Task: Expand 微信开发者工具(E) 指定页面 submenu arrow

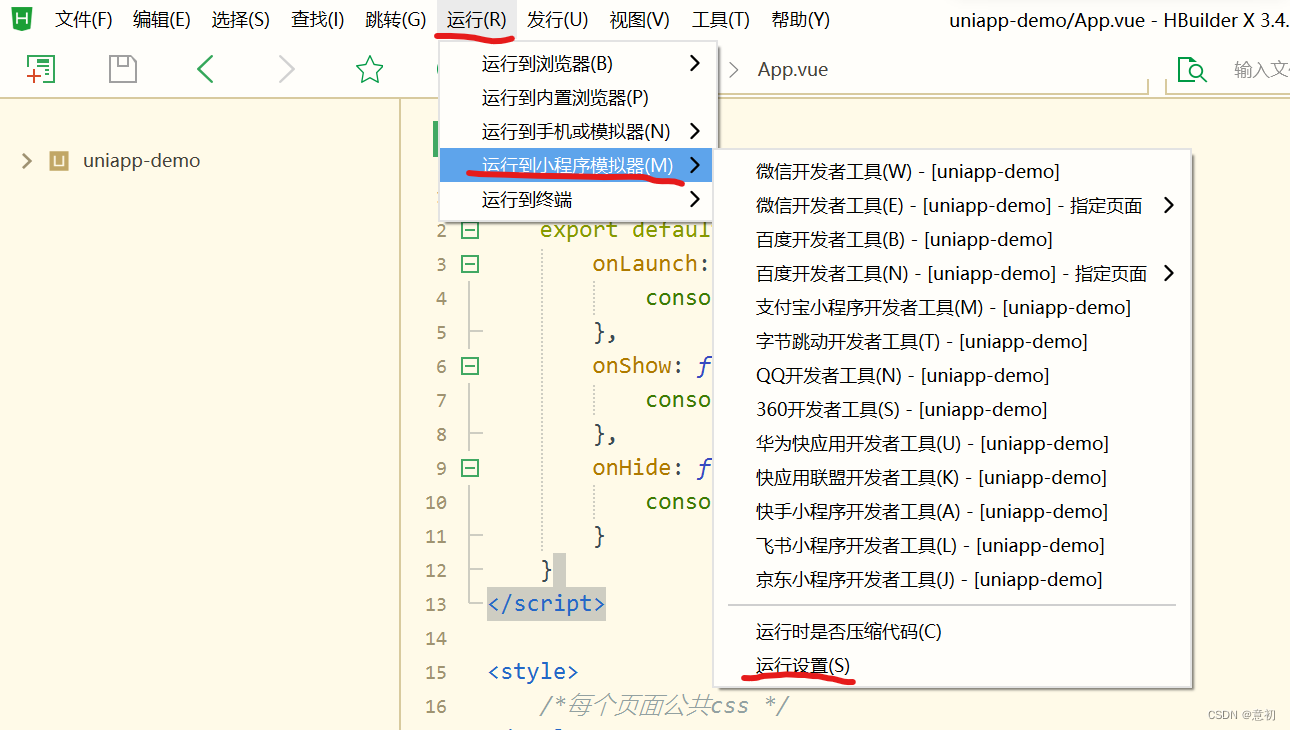Action: (1169, 206)
